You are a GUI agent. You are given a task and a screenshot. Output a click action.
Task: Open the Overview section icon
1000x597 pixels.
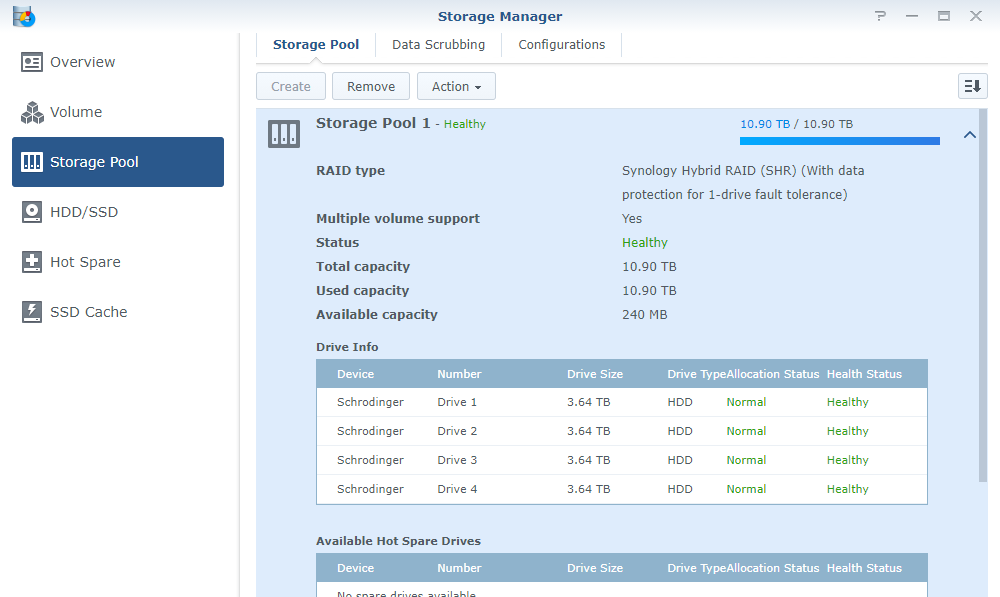click(x=31, y=62)
